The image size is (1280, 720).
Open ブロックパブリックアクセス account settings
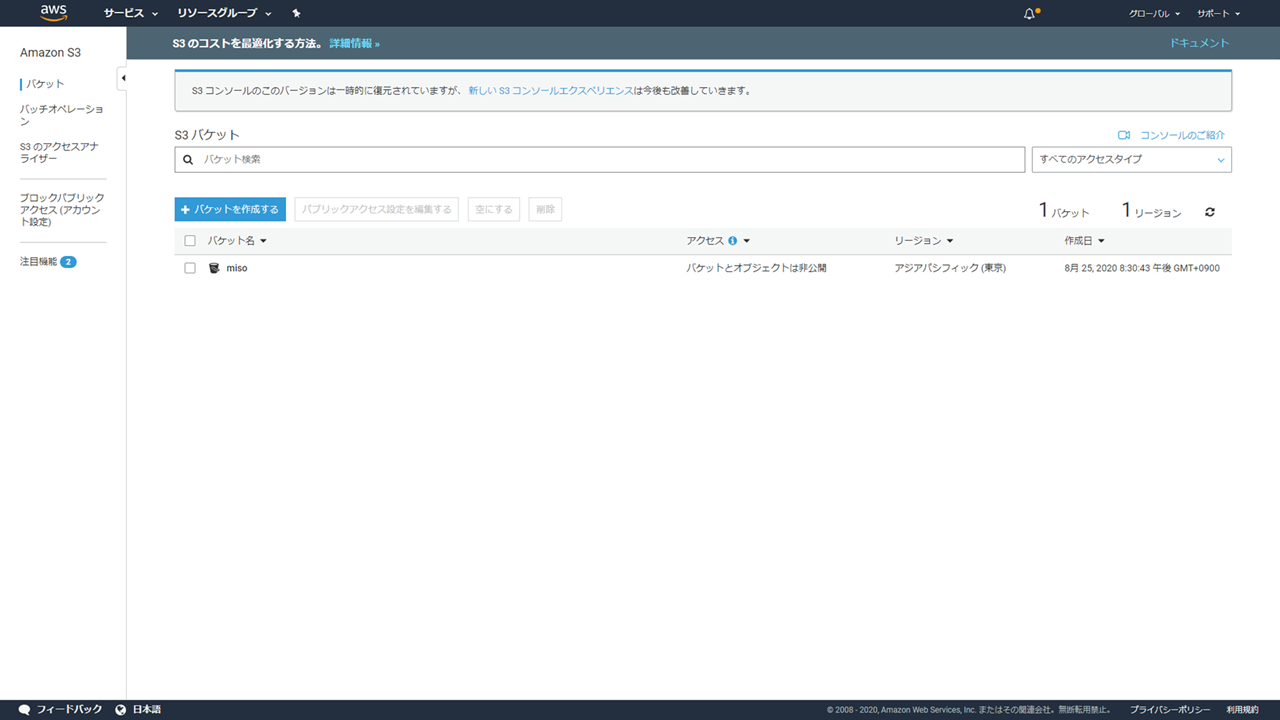pyautogui.click(x=62, y=210)
